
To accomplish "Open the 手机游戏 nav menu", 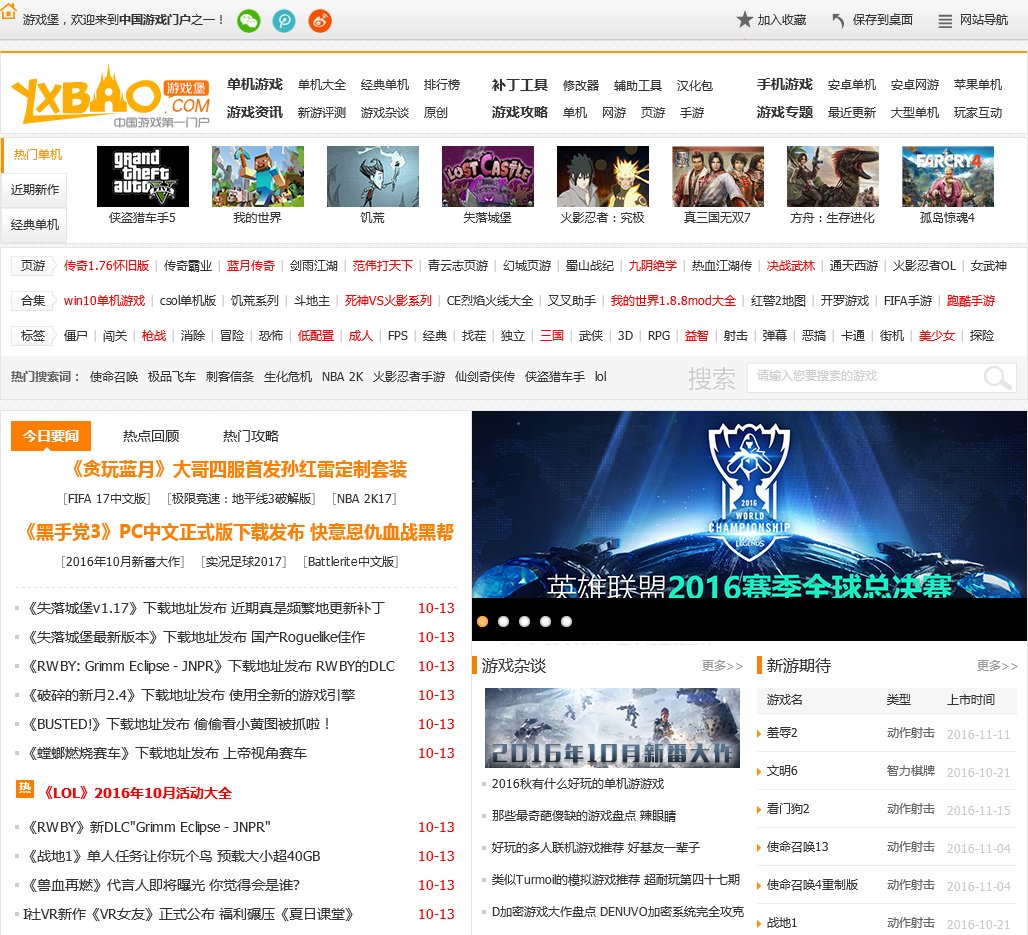I will [784, 85].
